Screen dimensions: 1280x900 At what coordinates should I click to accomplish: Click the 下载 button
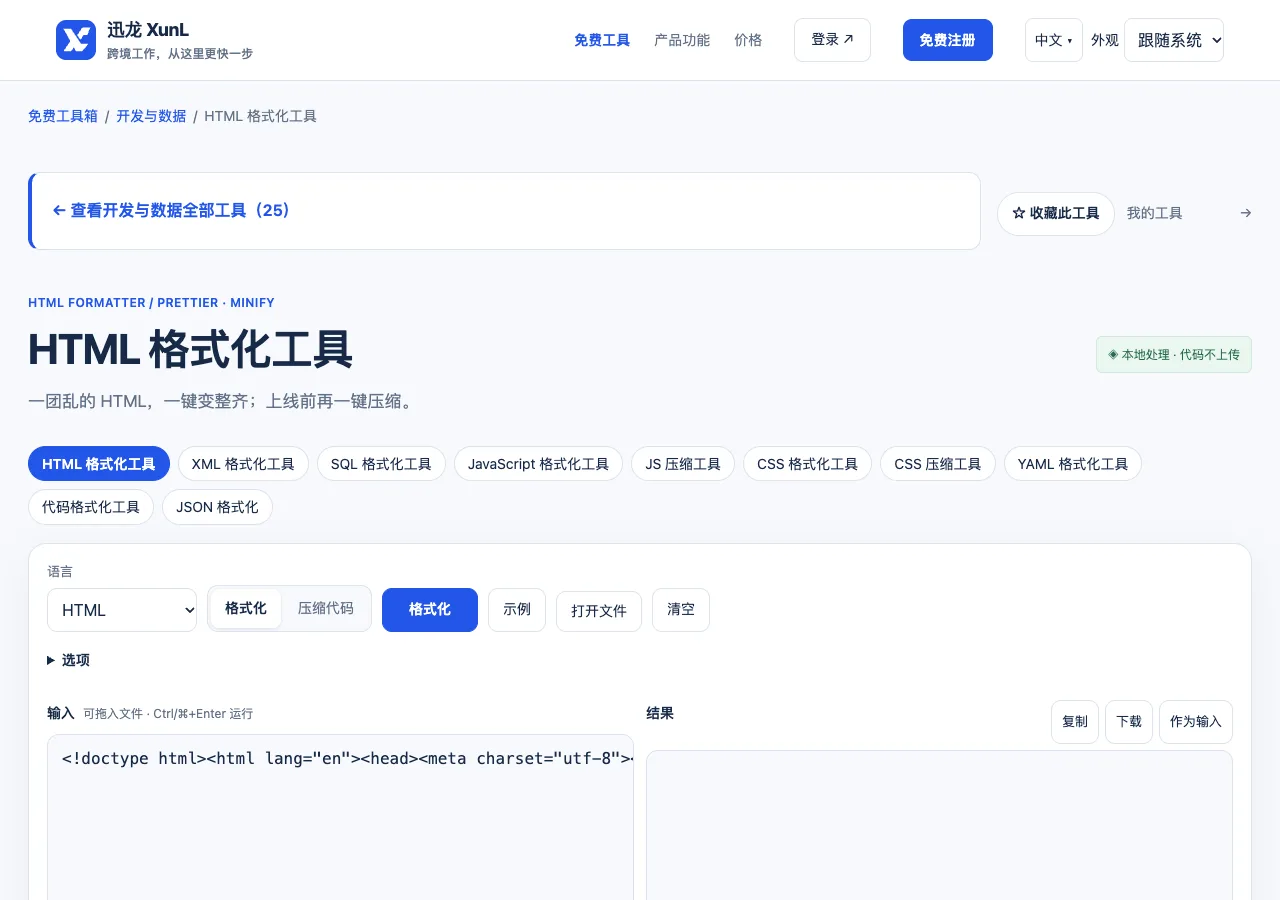coord(1129,722)
